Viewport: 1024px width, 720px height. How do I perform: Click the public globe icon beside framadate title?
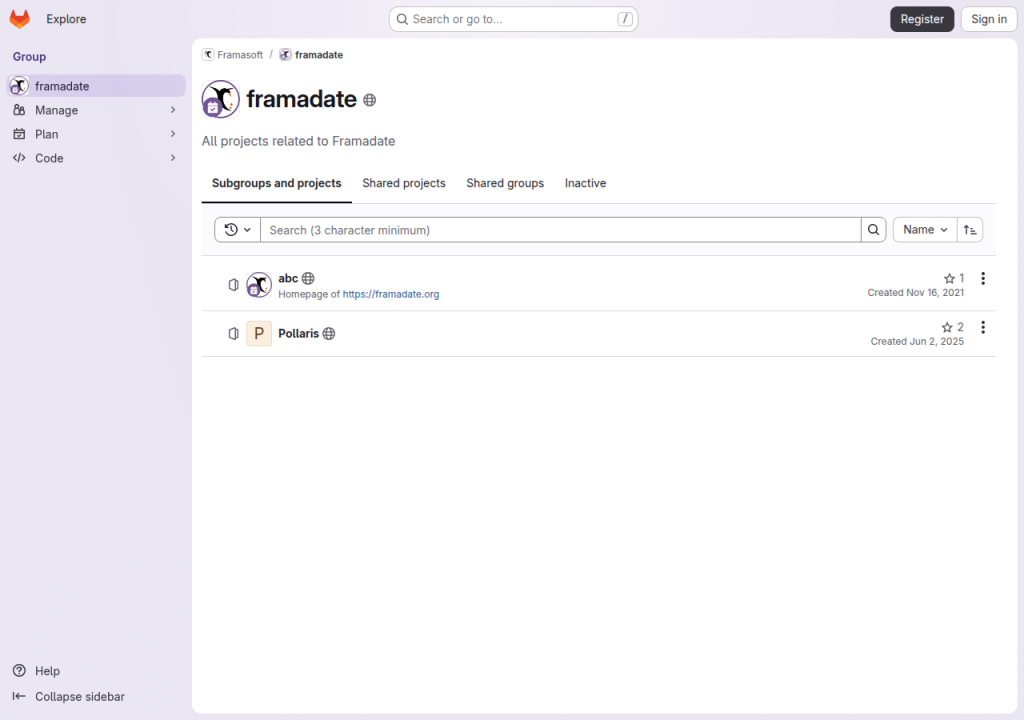(370, 100)
